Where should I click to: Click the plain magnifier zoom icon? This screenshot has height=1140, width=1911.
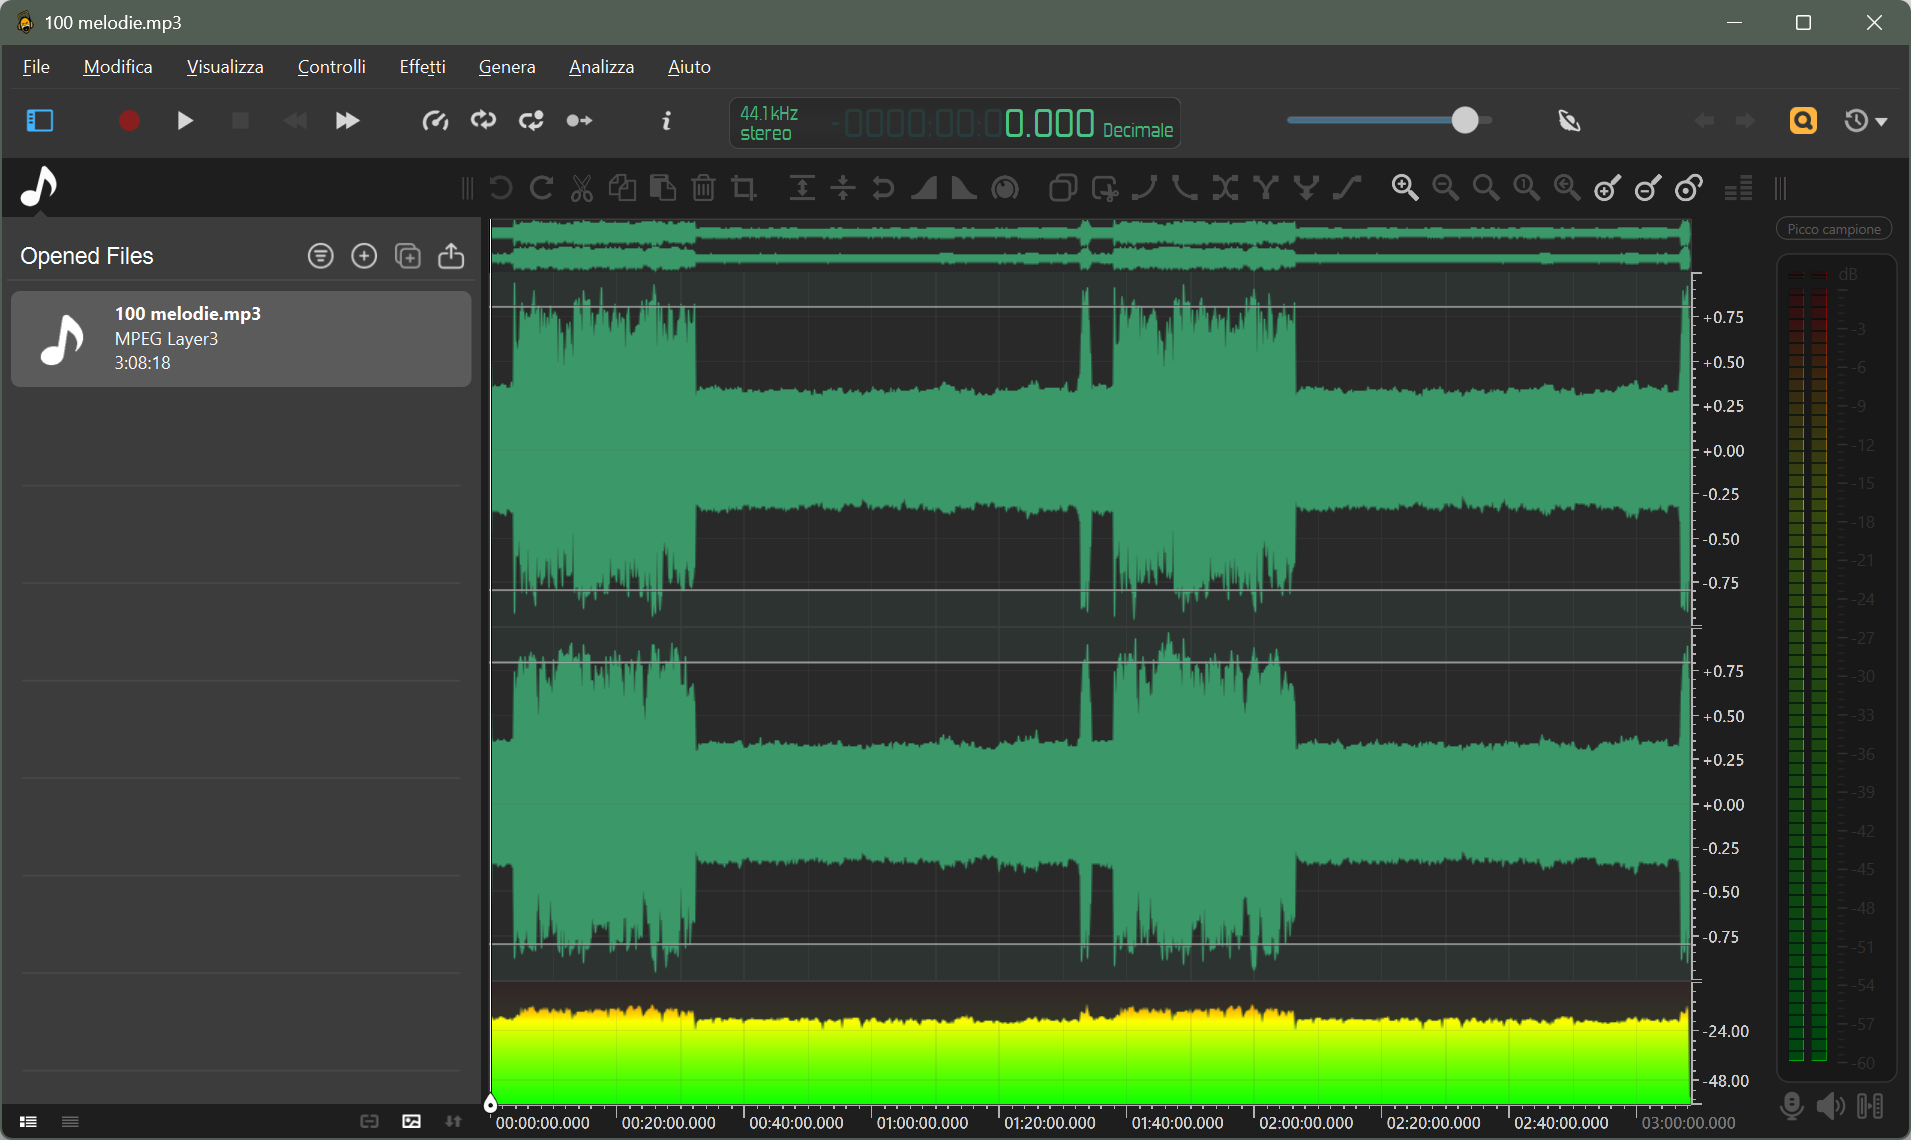click(1486, 188)
